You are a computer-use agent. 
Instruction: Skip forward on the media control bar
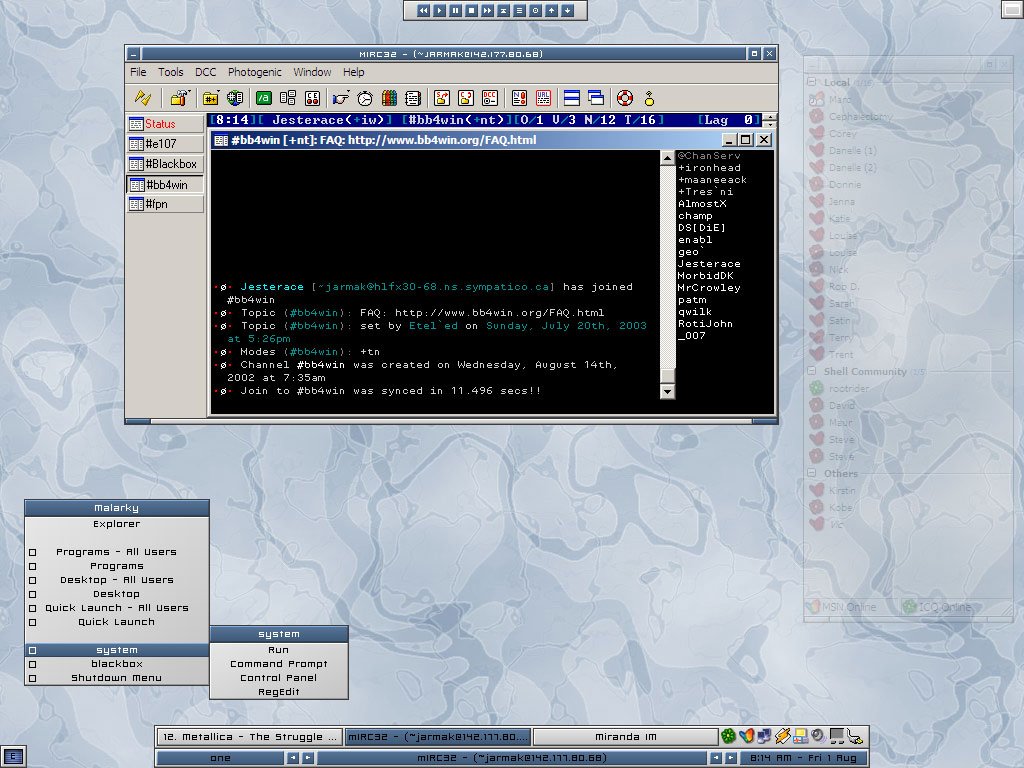point(487,10)
